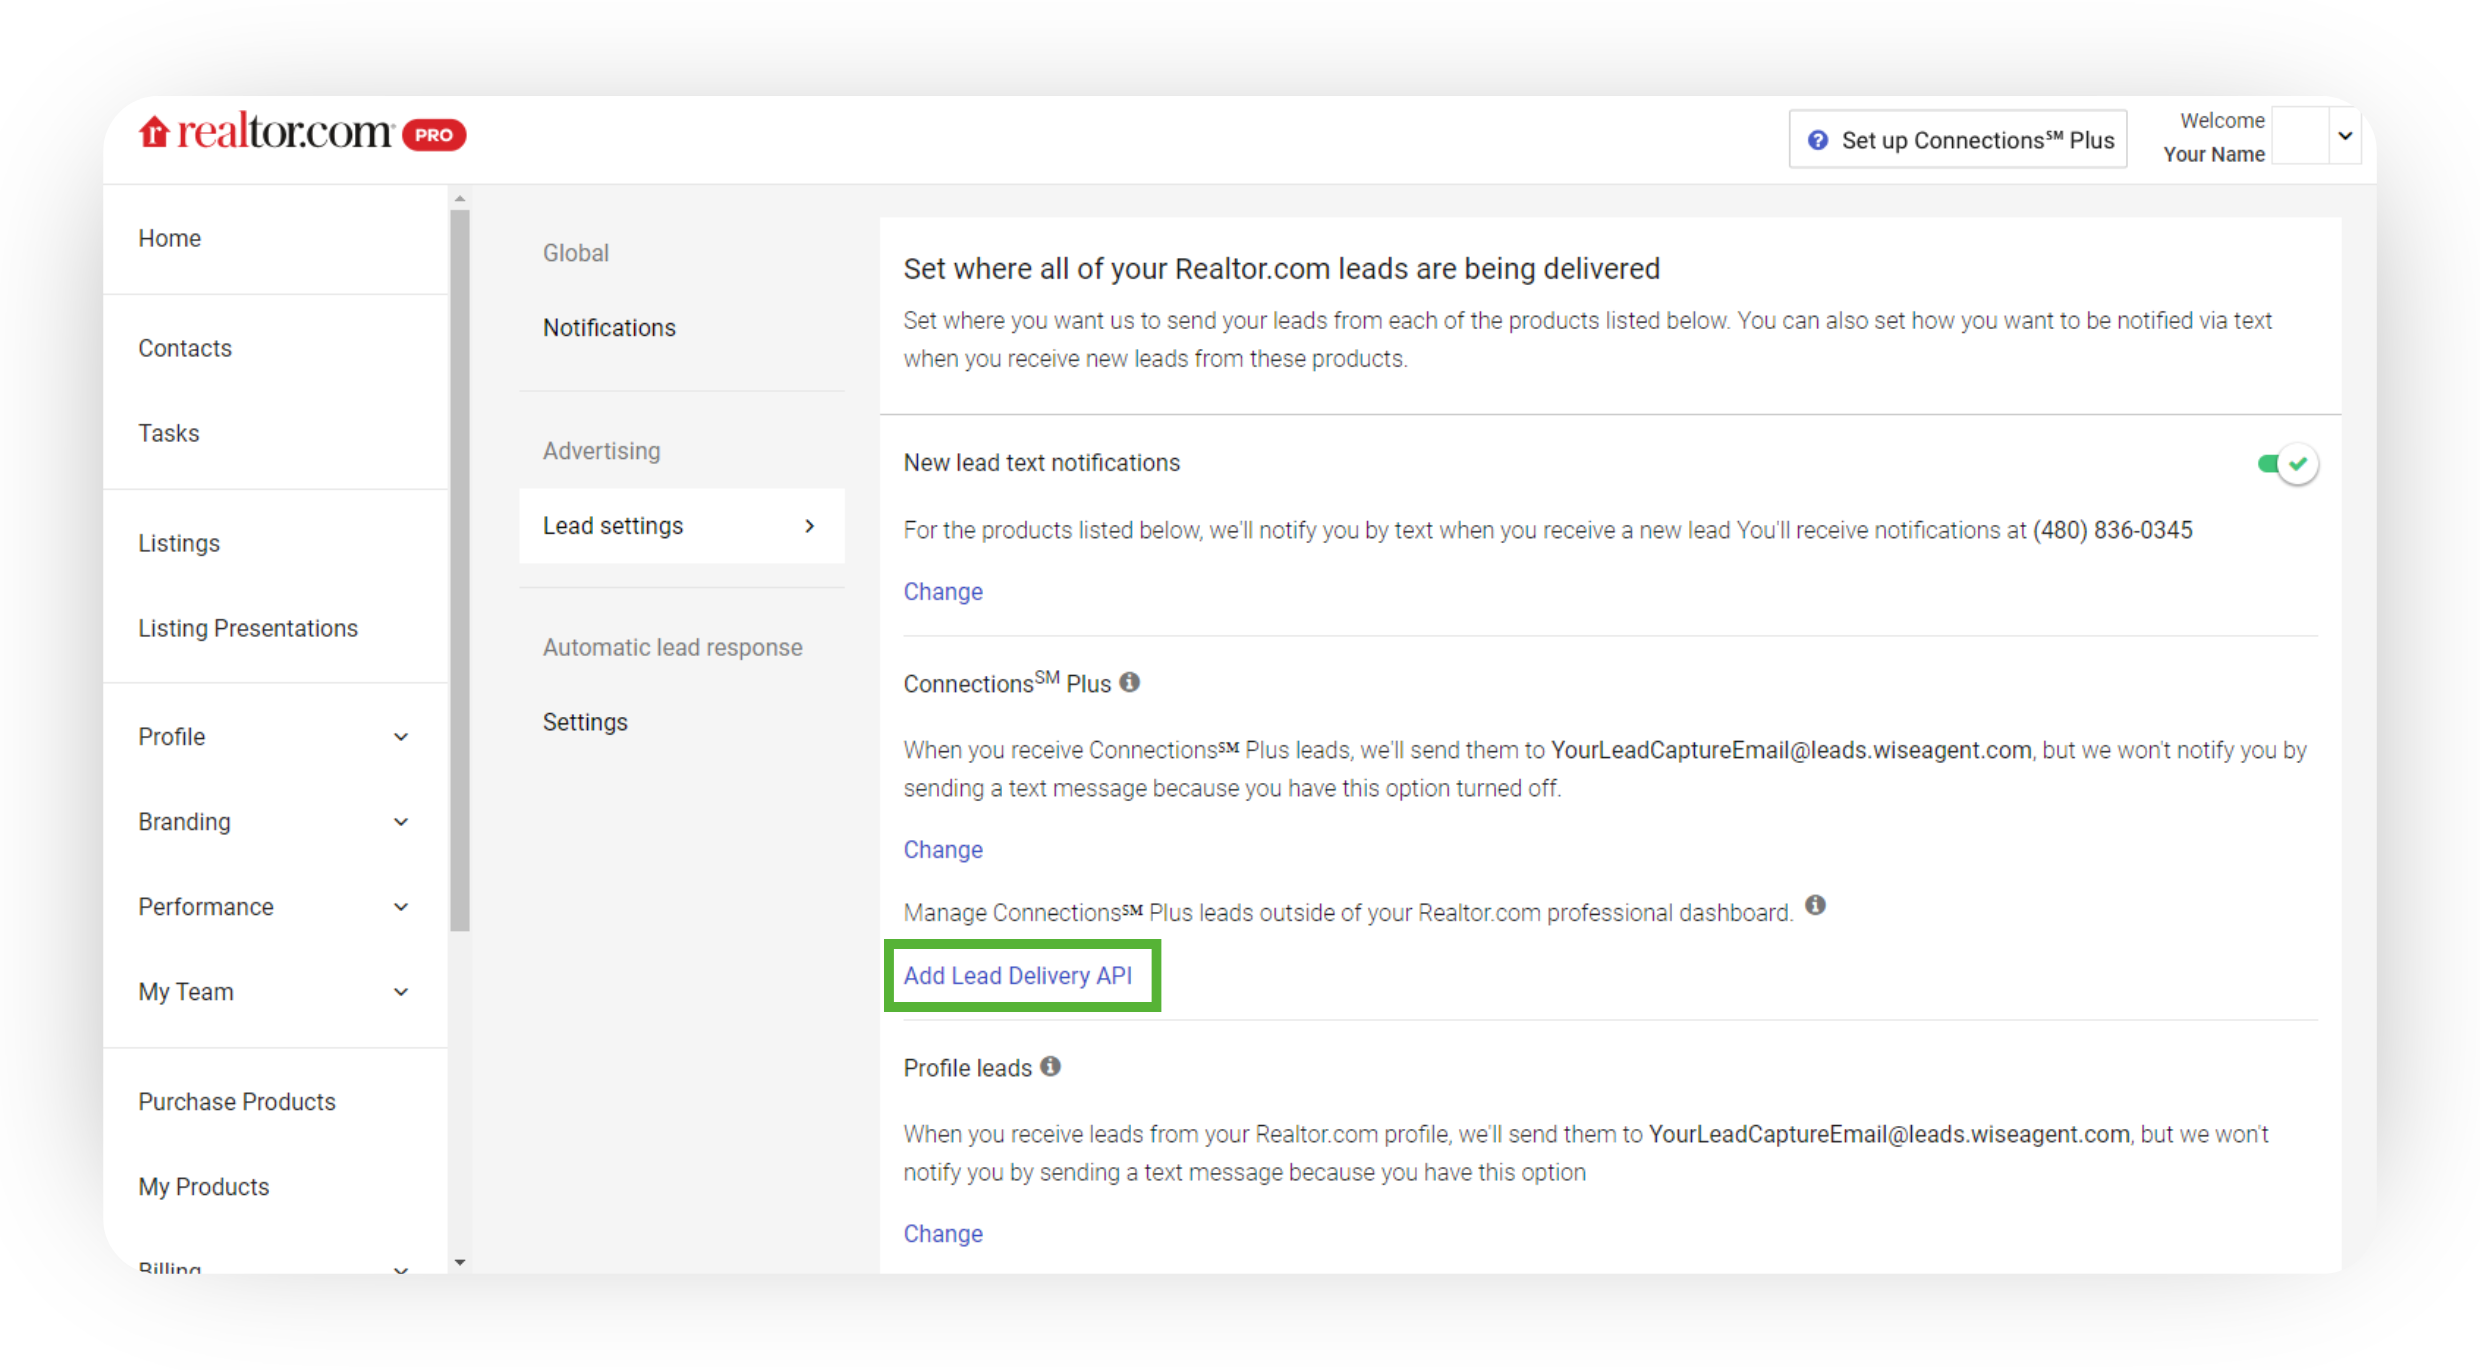Open the Lead settings chevron
The width and height of the screenshot is (2480, 1370).
810,526
